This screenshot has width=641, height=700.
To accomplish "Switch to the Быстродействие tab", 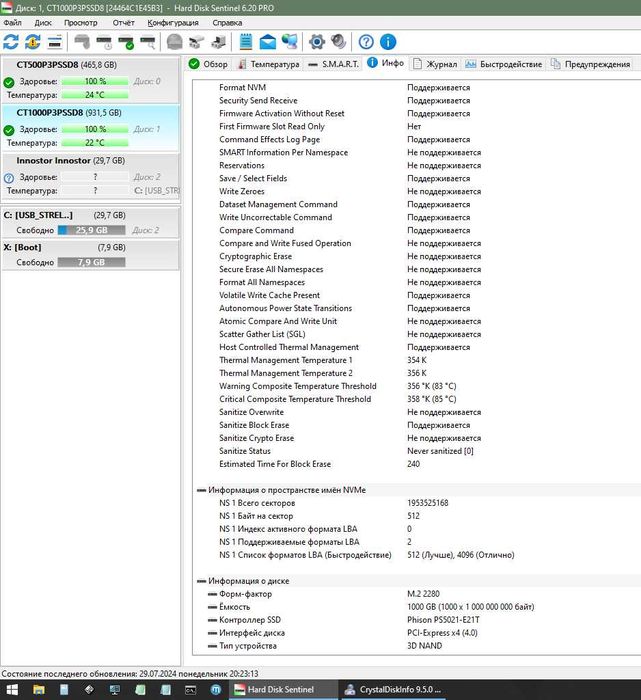I will coord(504,64).
